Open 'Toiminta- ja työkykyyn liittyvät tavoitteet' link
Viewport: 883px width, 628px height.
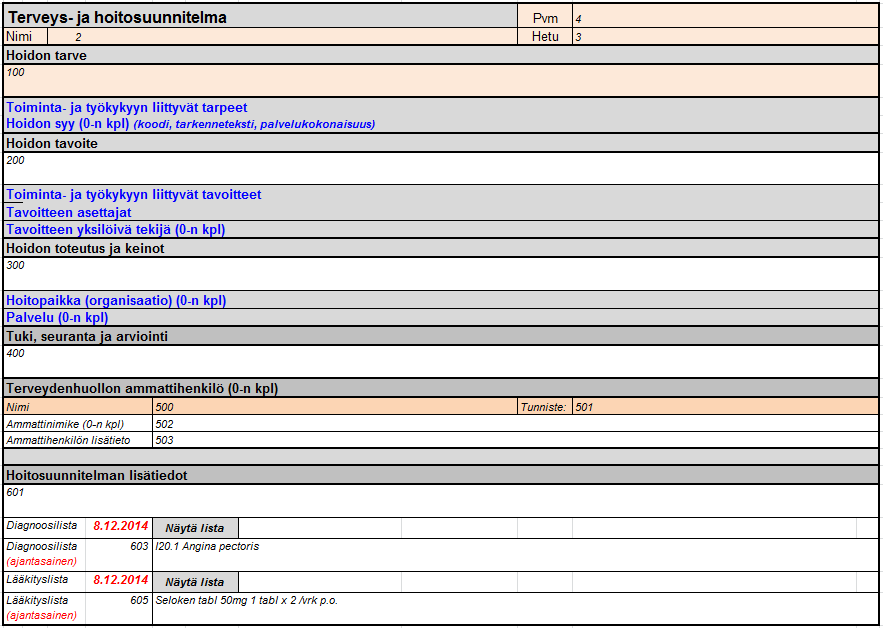[x=133, y=195]
